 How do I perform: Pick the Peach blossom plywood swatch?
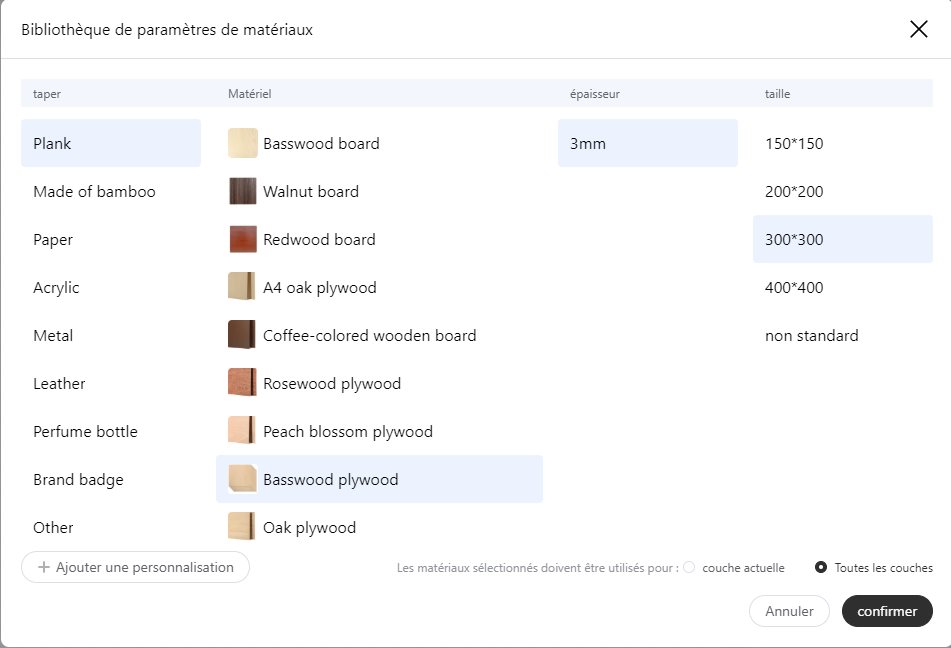point(242,431)
